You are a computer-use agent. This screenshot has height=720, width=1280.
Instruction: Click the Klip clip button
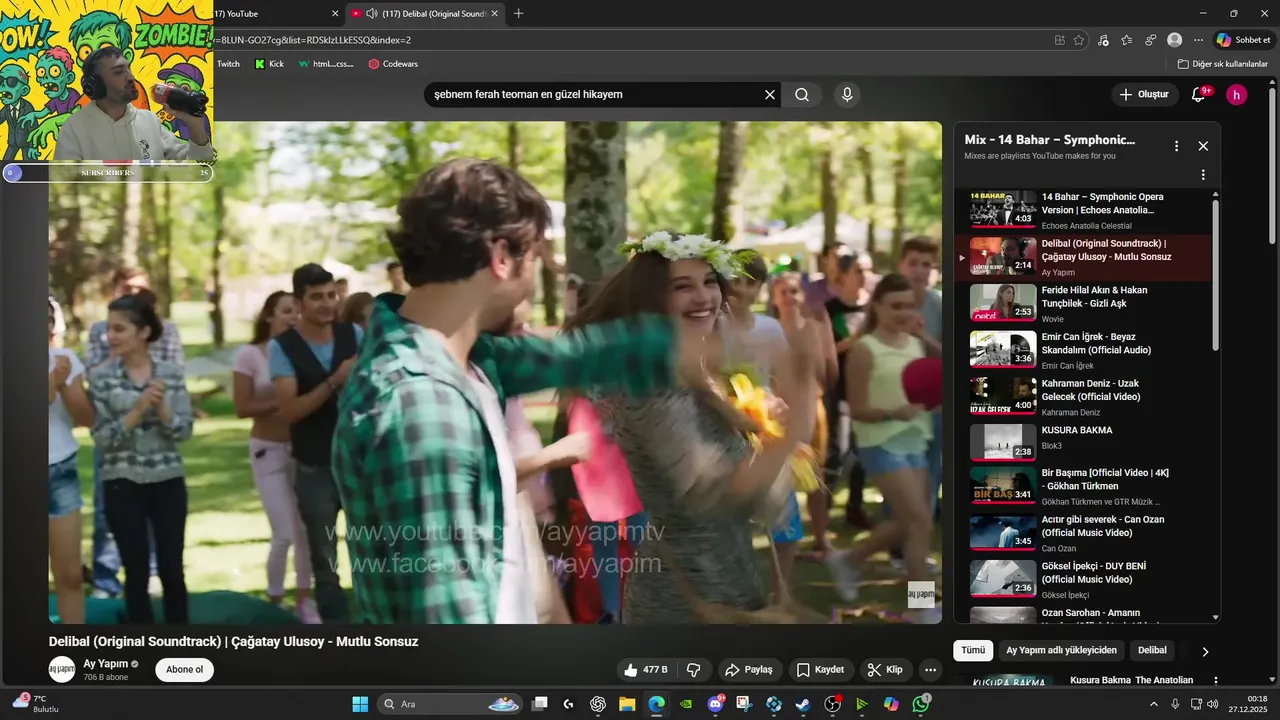885,670
